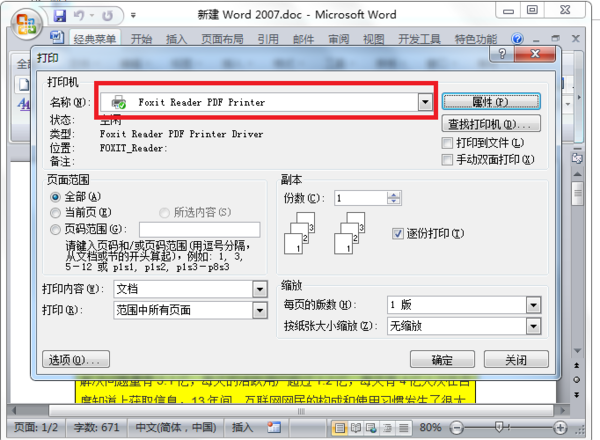Open print range dropdown 范围中所有页面
Screen dimensions: 600x440
click(260, 310)
